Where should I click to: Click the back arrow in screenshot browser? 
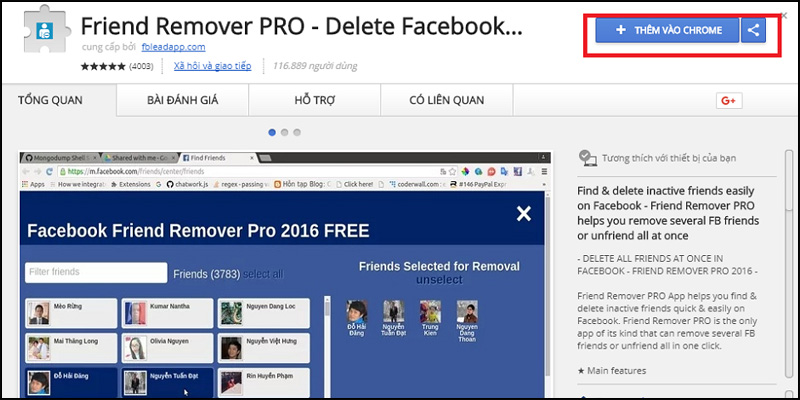coord(25,171)
